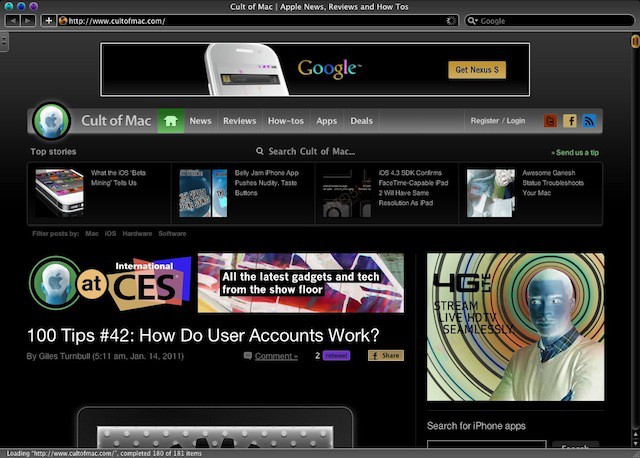The image size is (640, 458).
Task: Click the vertical scrollbar thumb
Action: pyautogui.click(x=635, y=41)
